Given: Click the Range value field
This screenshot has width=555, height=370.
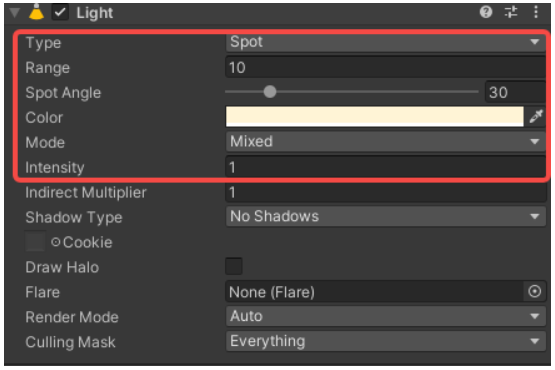Looking at the screenshot, I should coord(385,67).
